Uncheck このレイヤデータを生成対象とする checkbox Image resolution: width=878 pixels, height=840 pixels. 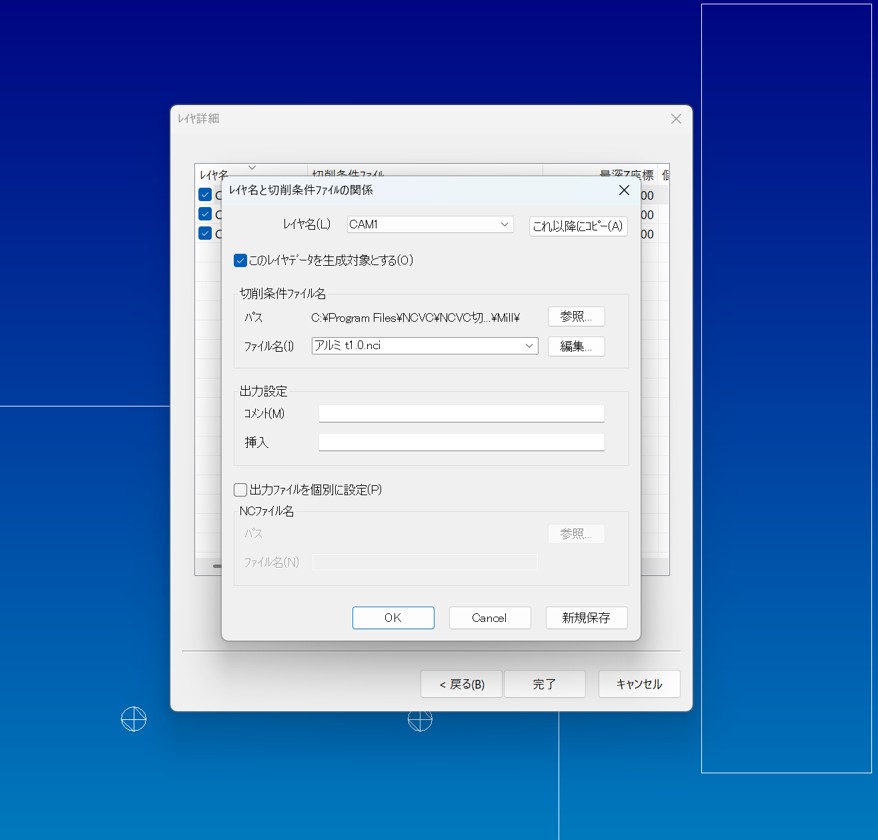tap(241, 261)
